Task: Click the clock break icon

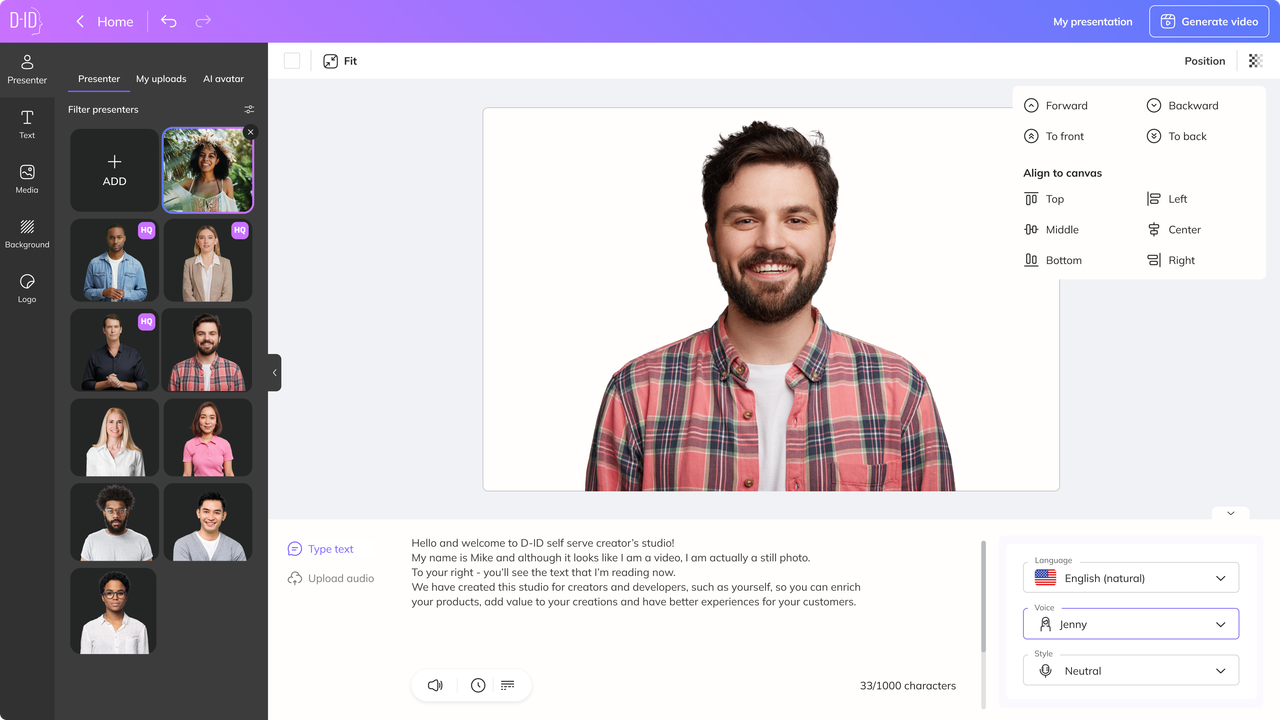Action: (x=478, y=685)
